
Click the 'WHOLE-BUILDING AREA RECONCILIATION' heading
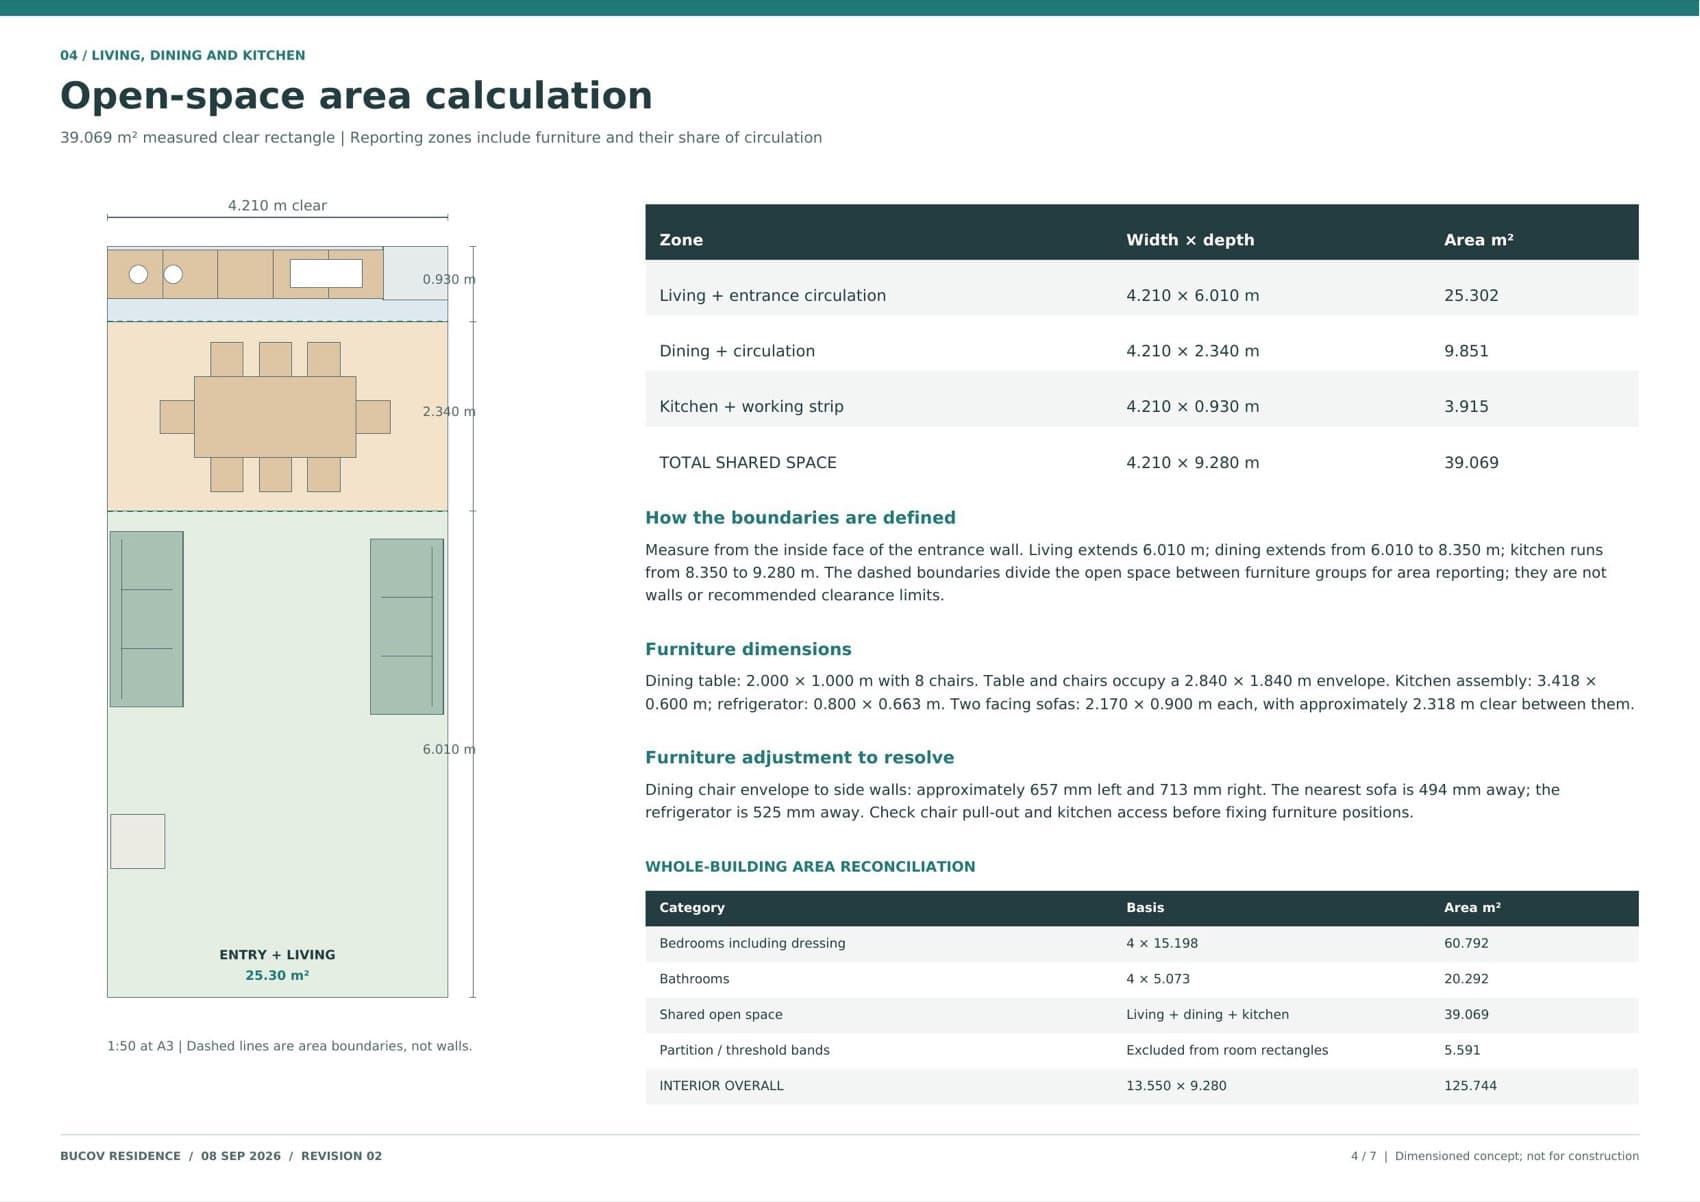tap(810, 866)
